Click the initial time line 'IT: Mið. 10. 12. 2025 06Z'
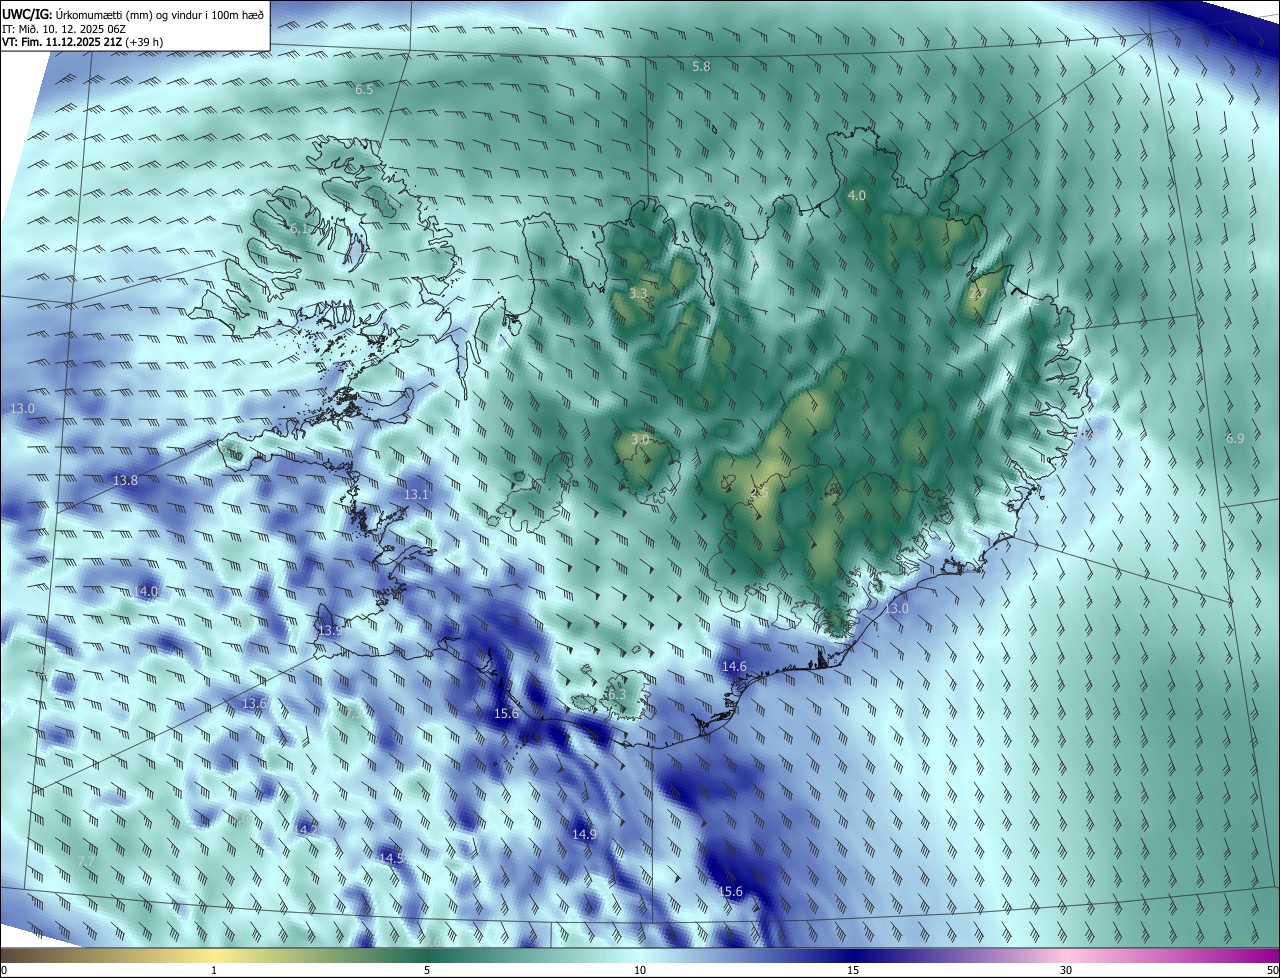Viewport: 1280px width, 978px height. (64, 28)
